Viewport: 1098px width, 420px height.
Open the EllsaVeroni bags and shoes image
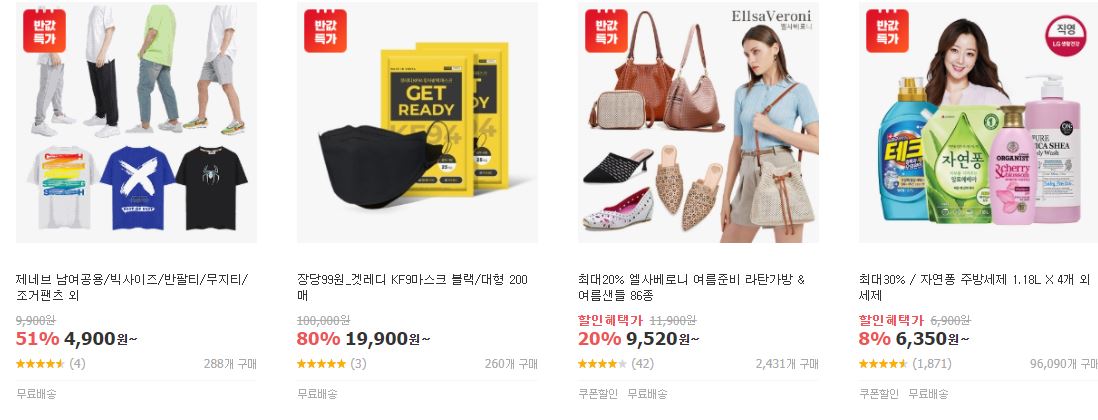click(698, 122)
